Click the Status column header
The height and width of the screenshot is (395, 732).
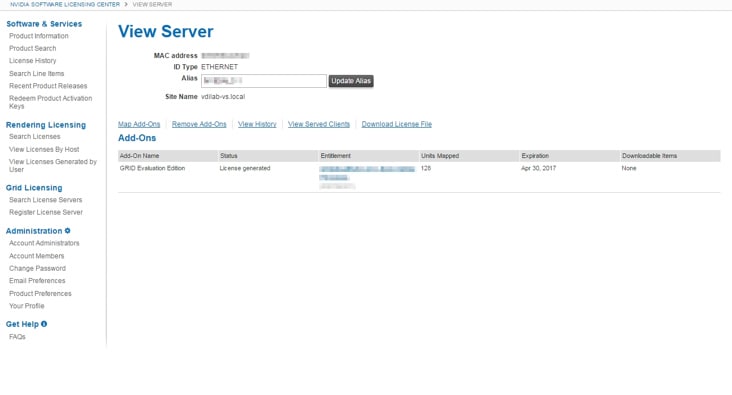[229, 156]
